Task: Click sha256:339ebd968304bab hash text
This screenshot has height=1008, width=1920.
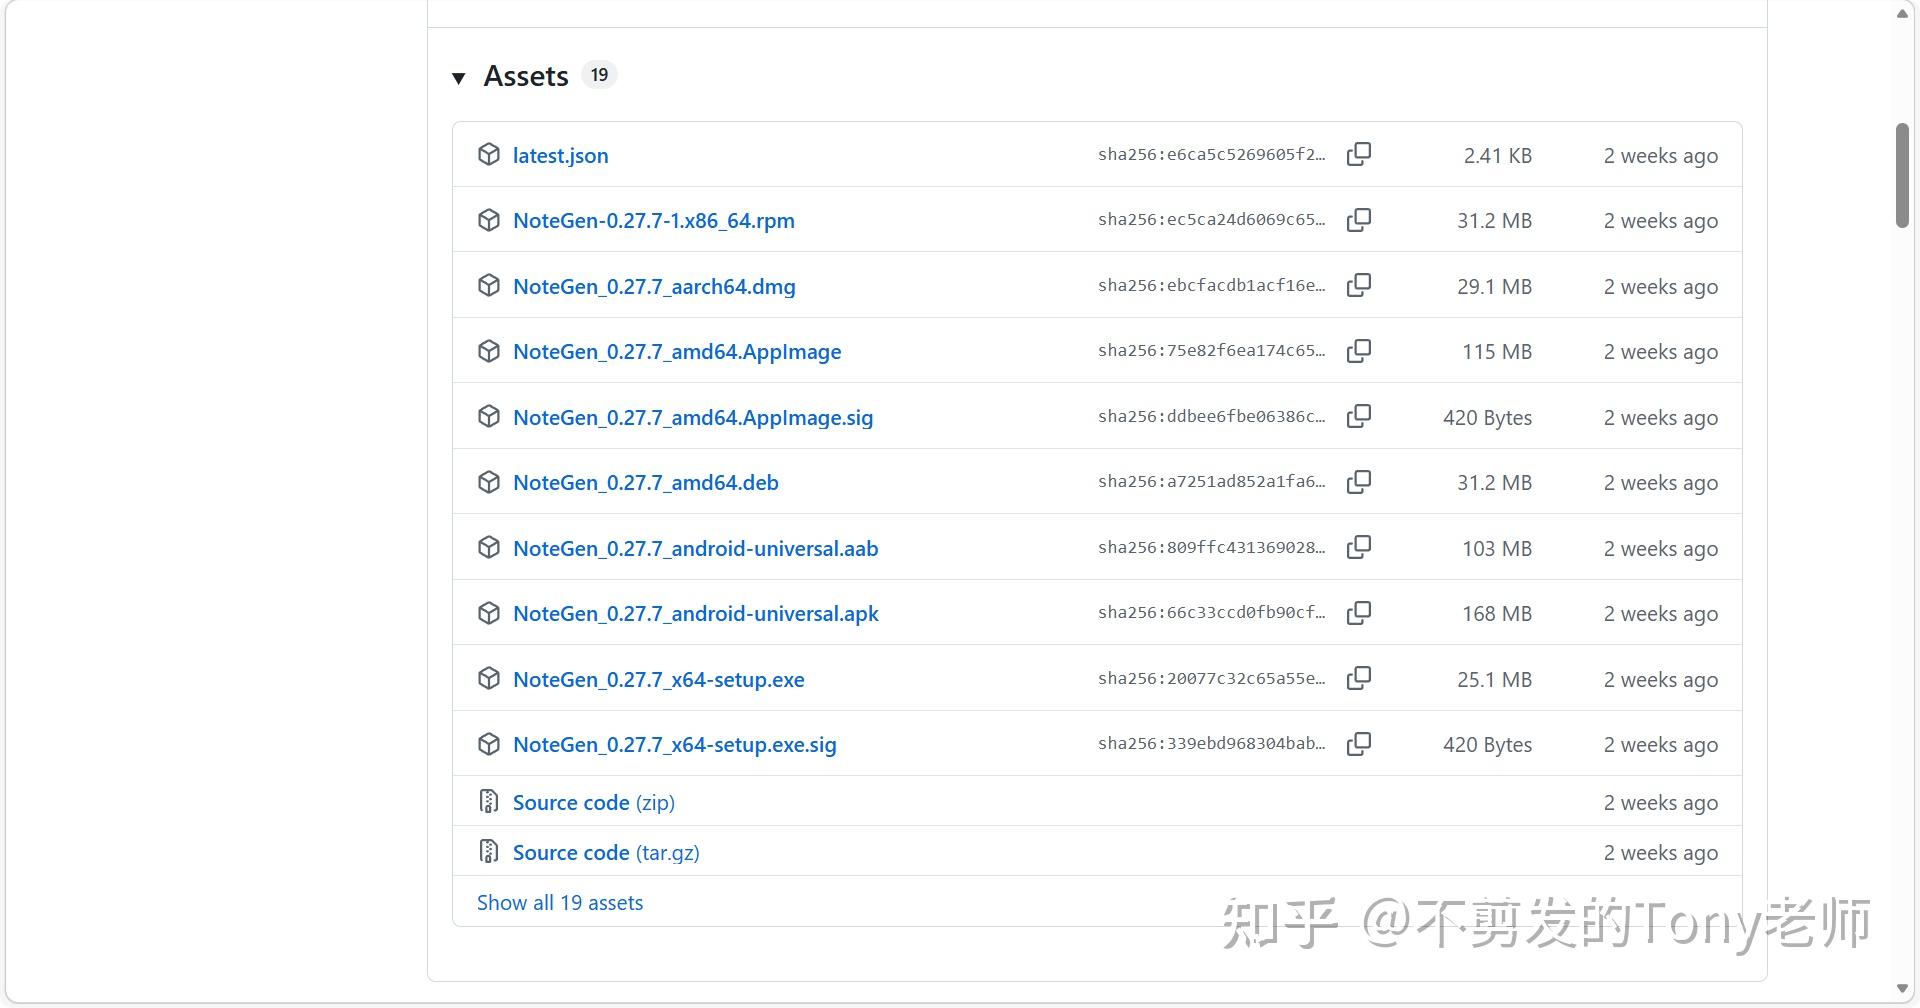Action: [x=1212, y=744]
